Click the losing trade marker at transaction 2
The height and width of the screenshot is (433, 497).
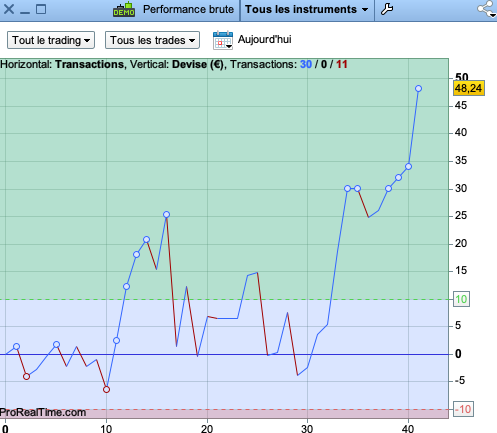click(x=26, y=377)
